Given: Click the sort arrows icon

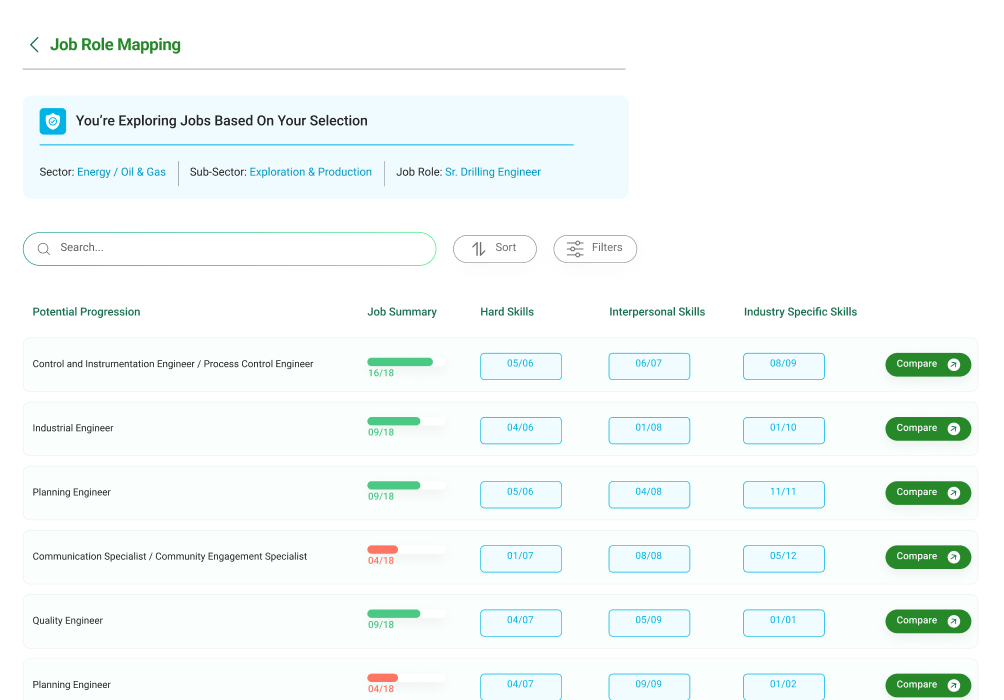Looking at the screenshot, I should [478, 249].
